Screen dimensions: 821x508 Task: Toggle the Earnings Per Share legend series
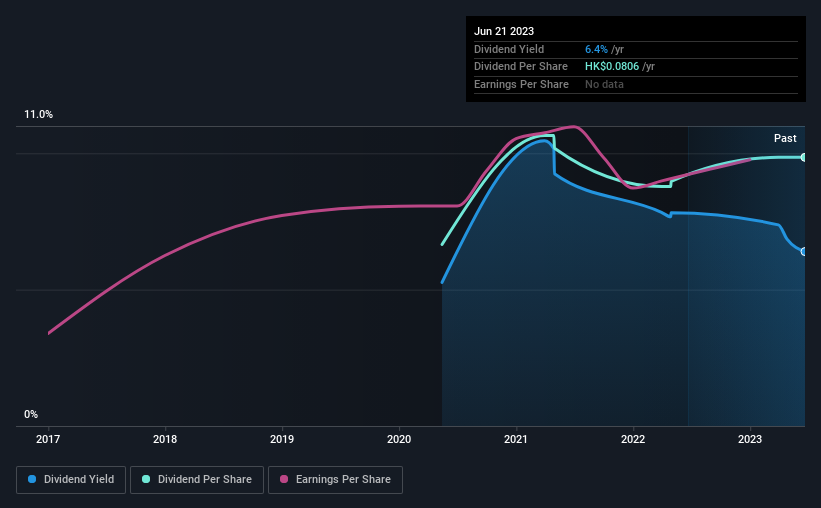click(335, 480)
